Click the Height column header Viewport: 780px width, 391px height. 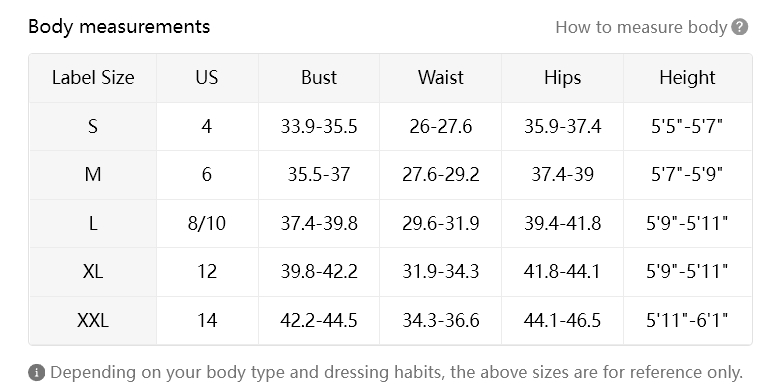(x=687, y=78)
